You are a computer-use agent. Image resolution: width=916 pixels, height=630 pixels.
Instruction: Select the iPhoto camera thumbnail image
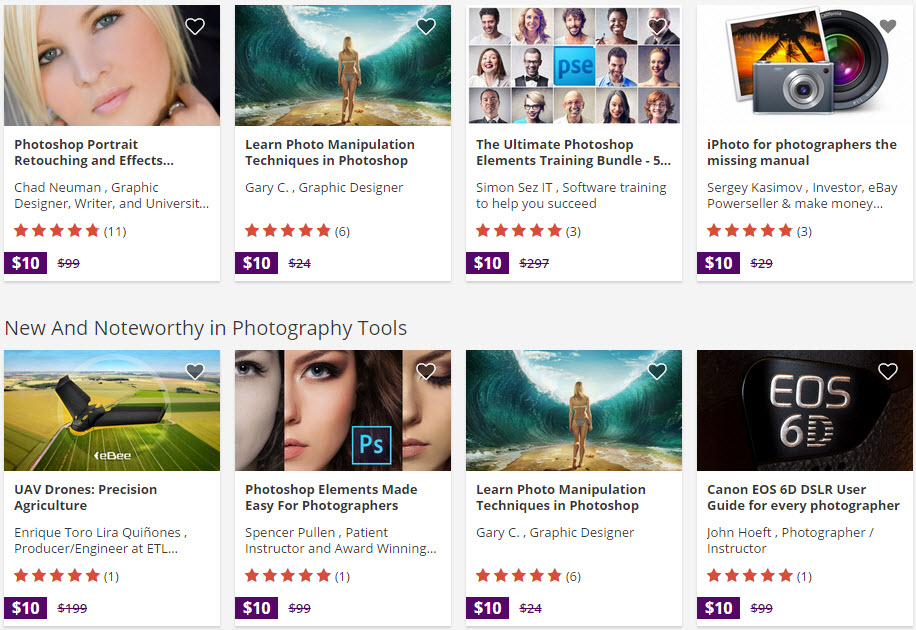coord(805,65)
